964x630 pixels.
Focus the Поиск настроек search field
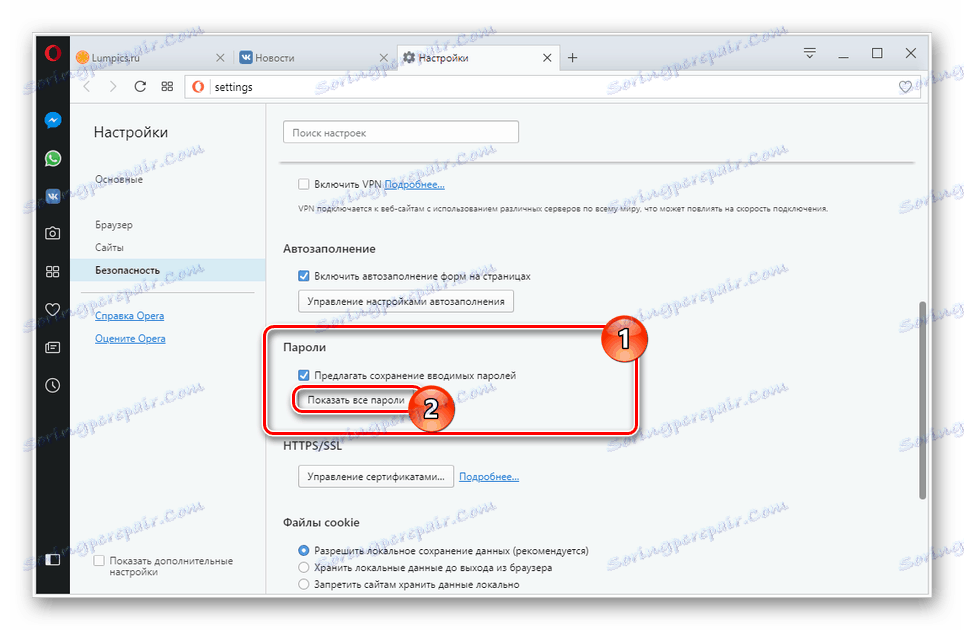point(401,132)
